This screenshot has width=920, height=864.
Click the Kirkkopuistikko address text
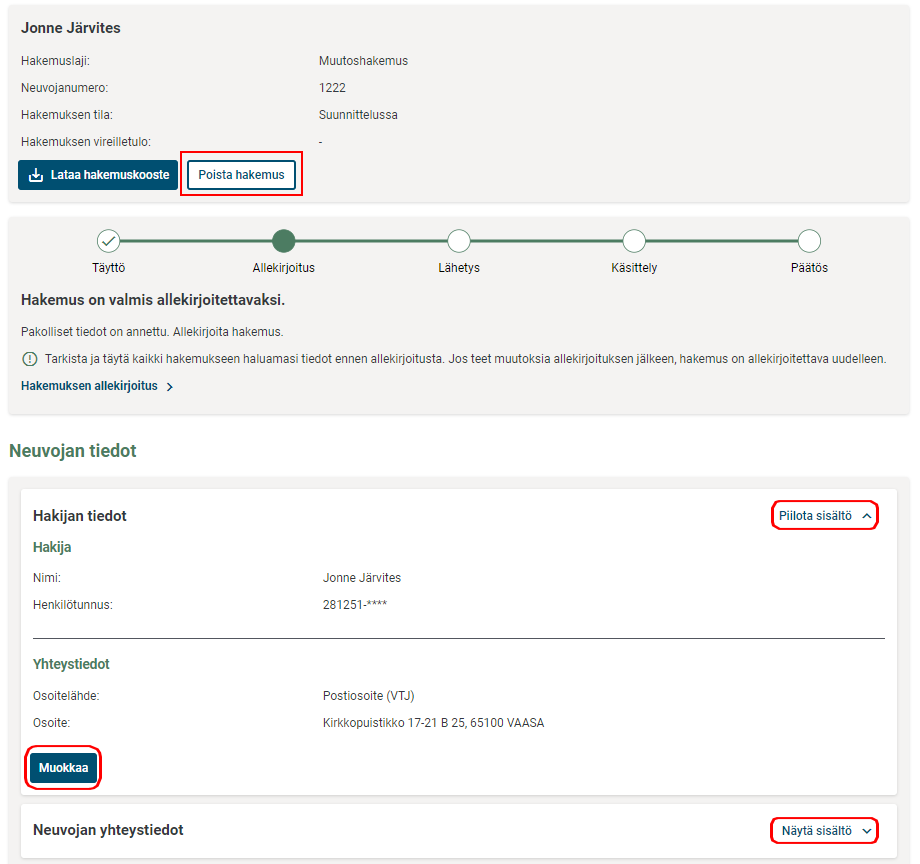[x=433, y=723]
